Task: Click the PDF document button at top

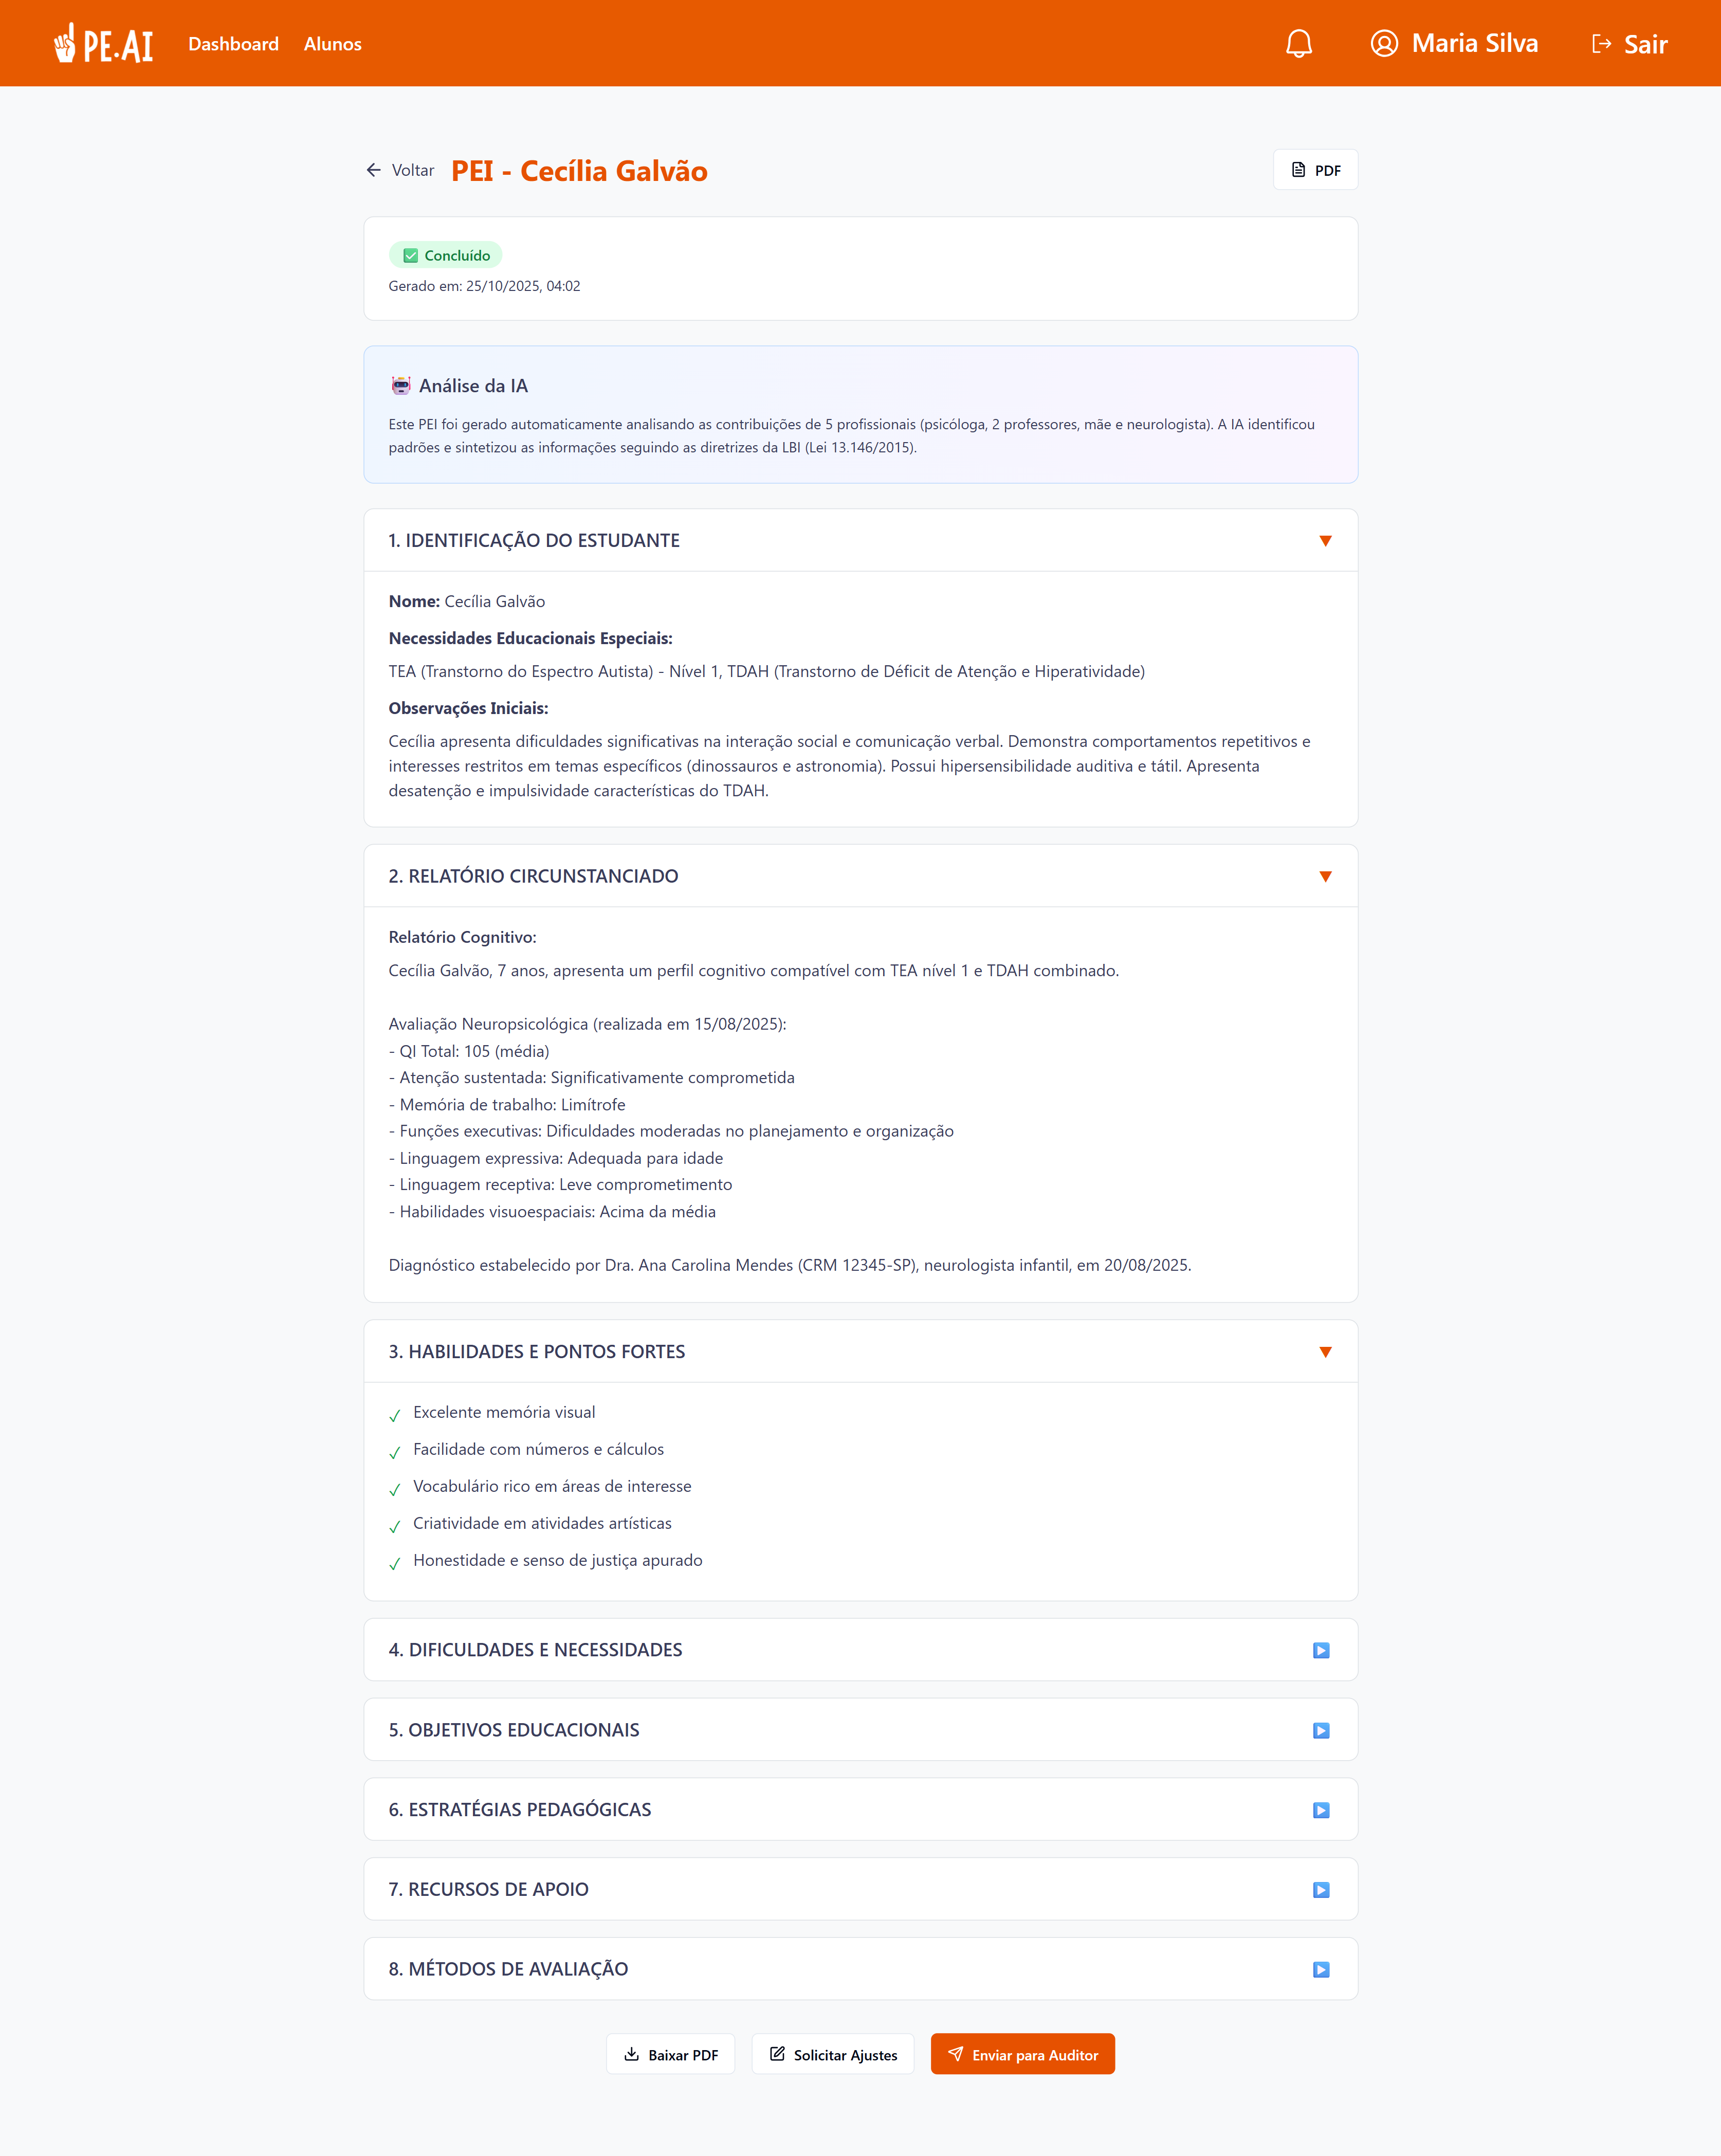Action: [1315, 170]
